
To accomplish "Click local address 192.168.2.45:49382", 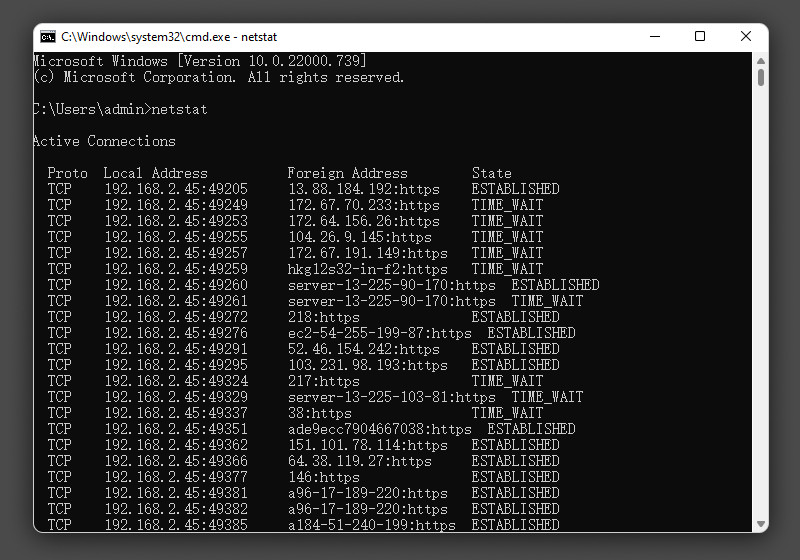I will click(176, 509).
